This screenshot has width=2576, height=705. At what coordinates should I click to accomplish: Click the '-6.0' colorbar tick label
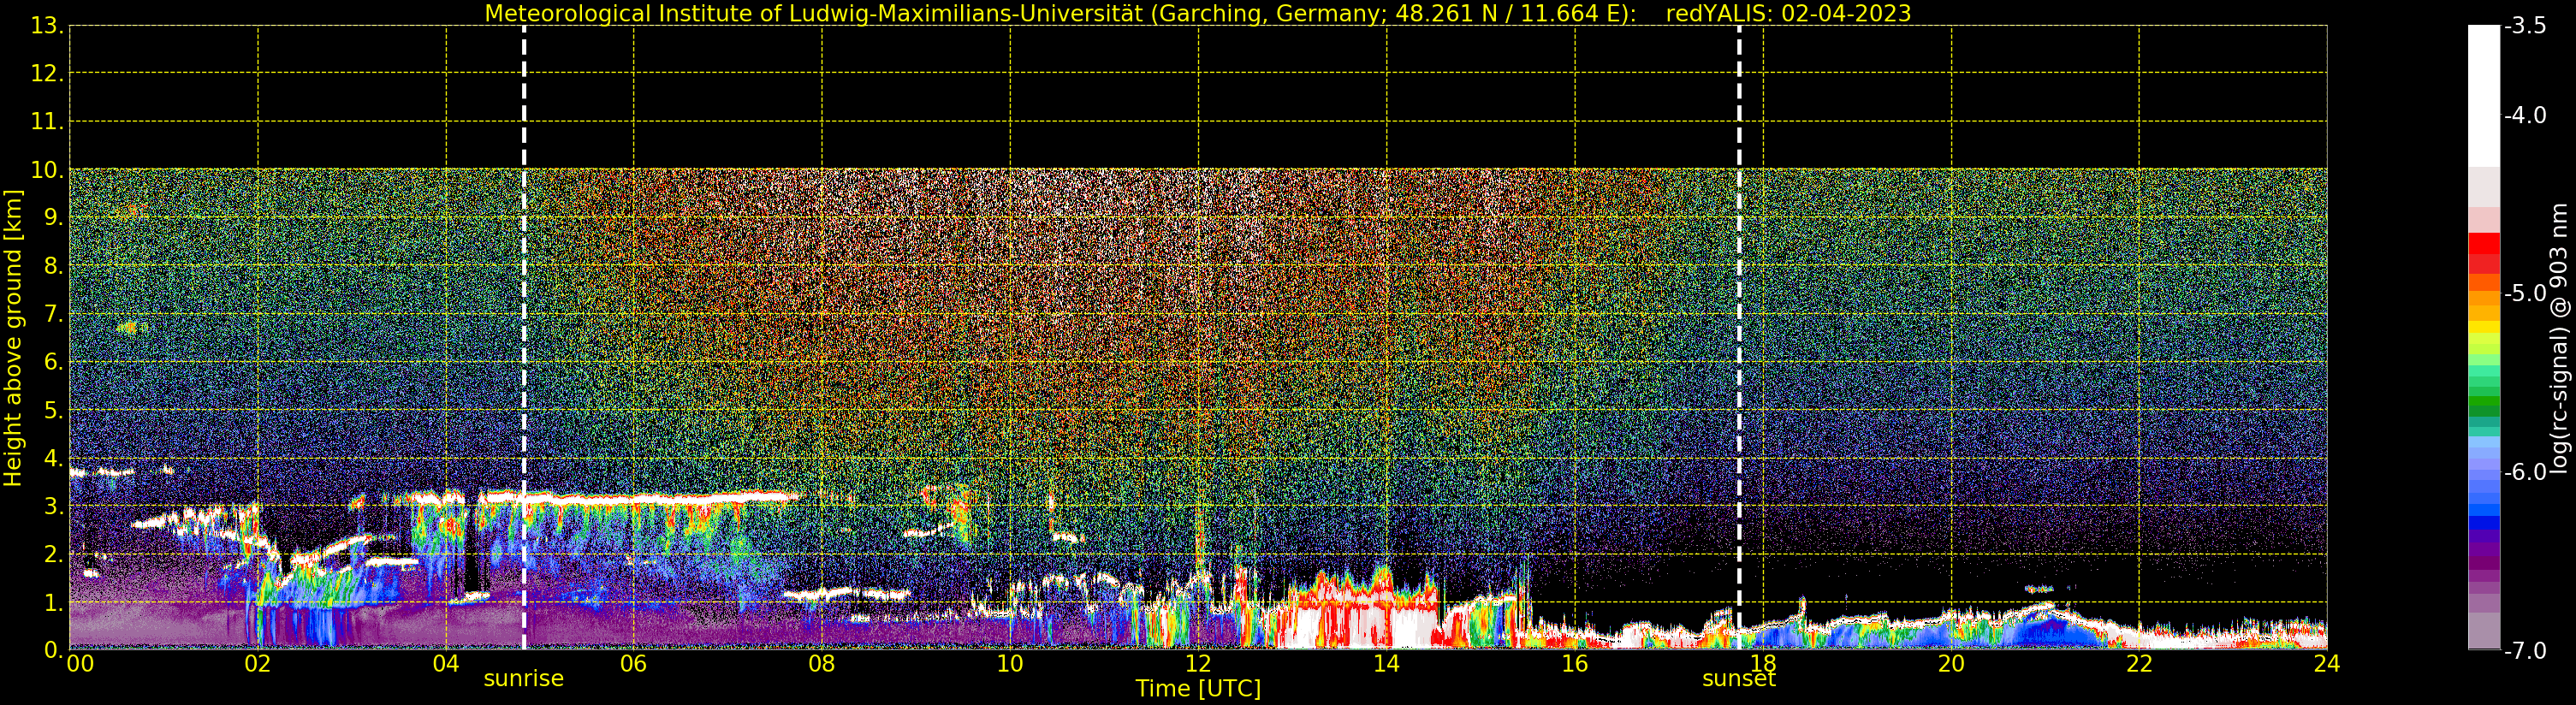(x=2525, y=472)
